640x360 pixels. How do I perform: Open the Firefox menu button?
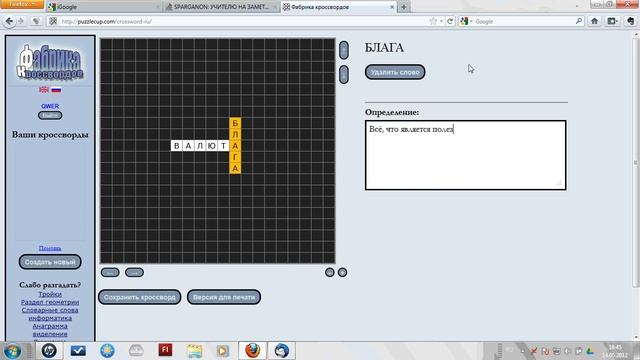tap(22, 4)
